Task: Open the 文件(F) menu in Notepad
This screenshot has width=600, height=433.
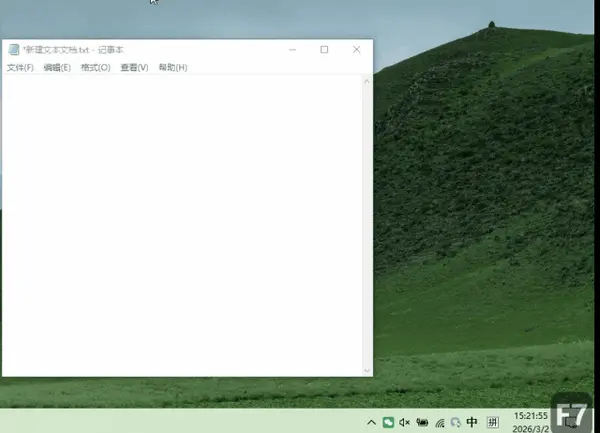Action: pyautogui.click(x=20, y=68)
